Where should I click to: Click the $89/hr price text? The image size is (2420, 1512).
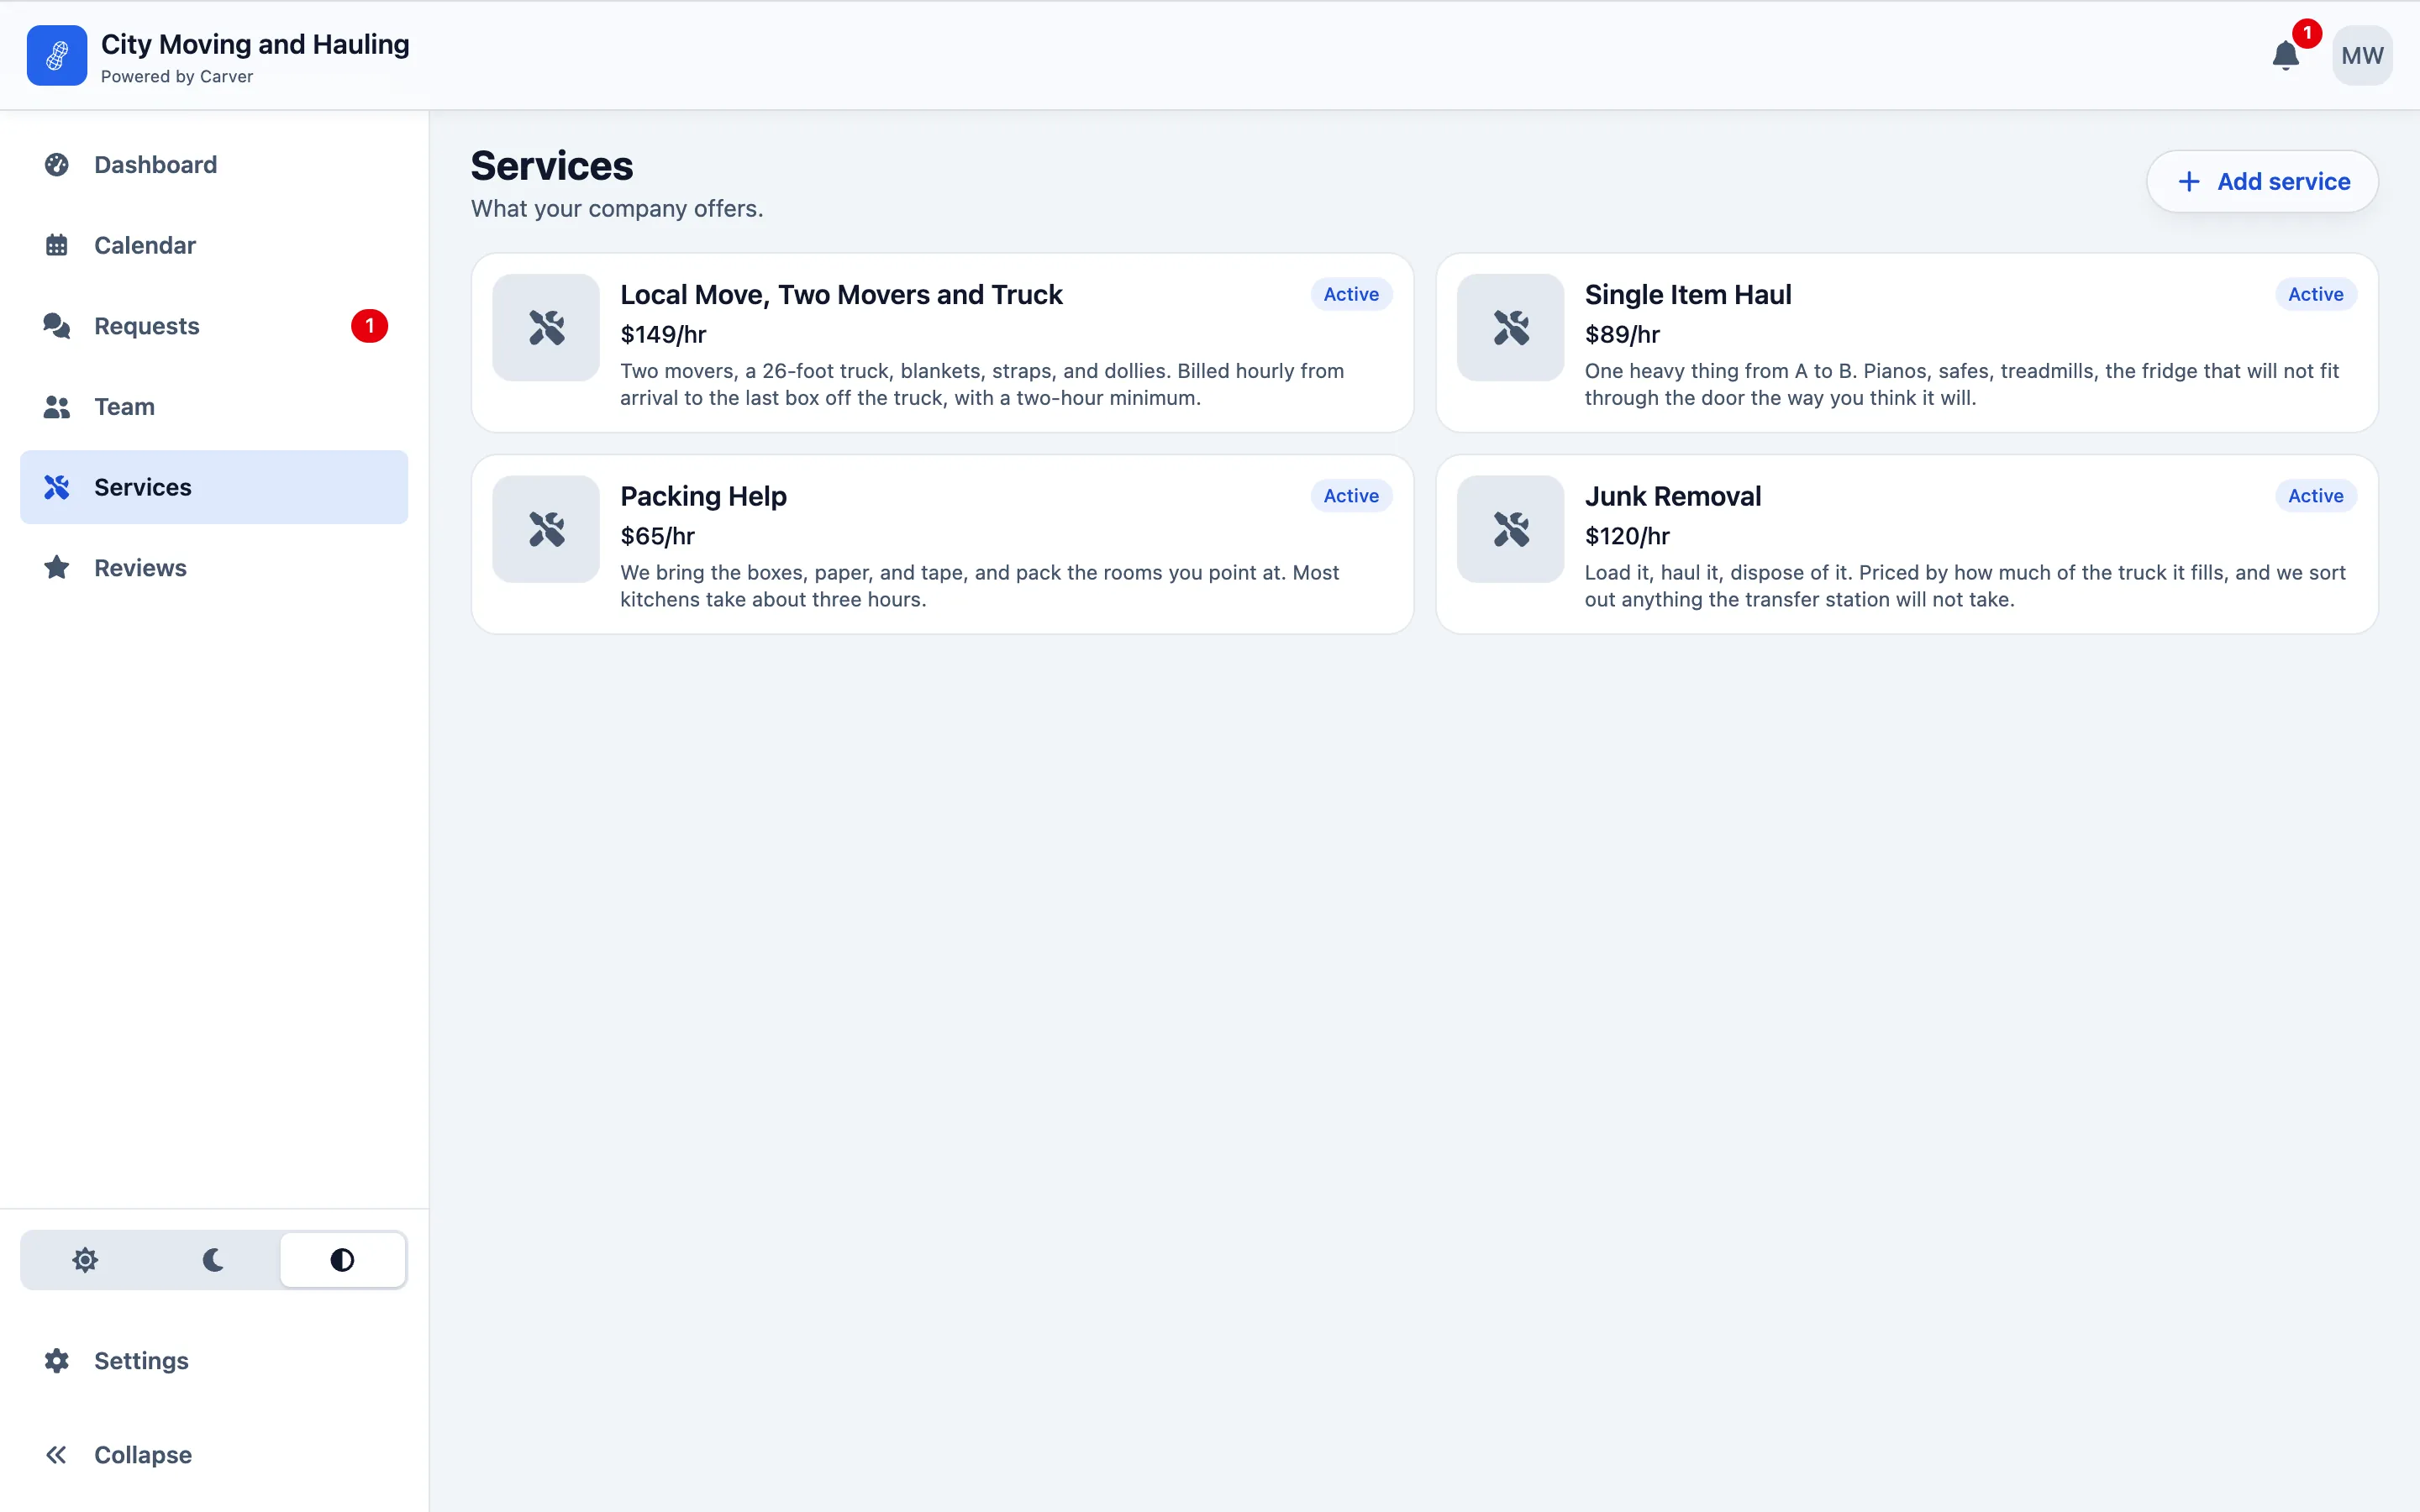coord(1622,335)
